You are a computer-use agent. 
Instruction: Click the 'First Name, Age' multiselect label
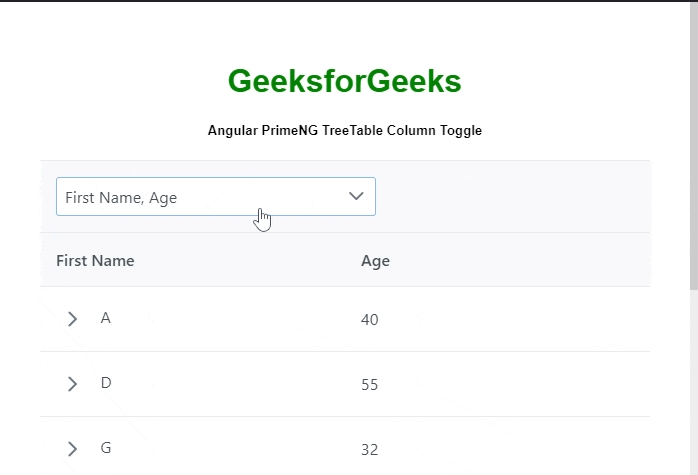(x=121, y=198)
